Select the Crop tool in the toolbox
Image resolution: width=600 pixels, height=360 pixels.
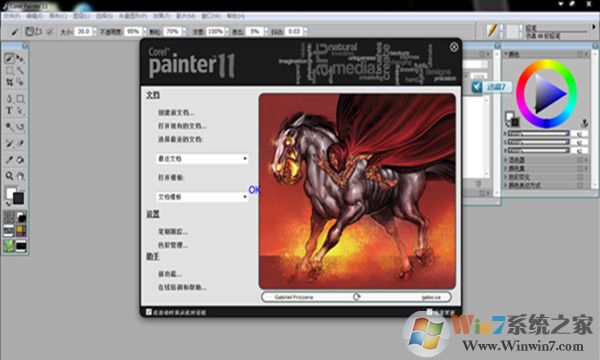pyautogui.click(x=9, y=82)
